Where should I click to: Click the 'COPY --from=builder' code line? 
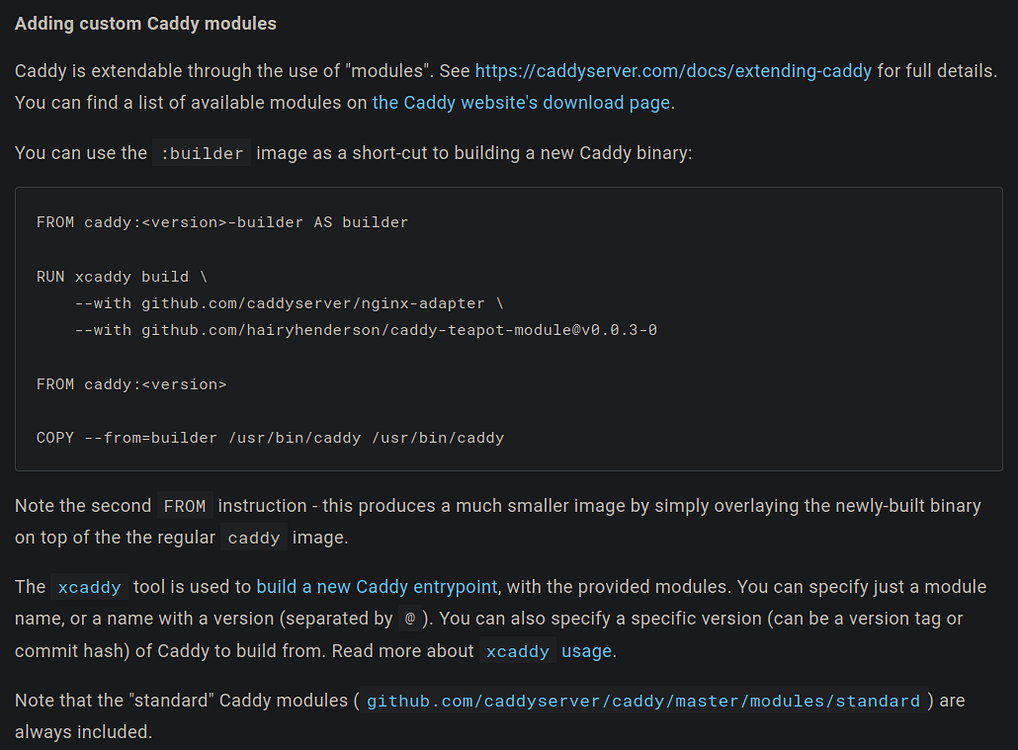point(270,438)
